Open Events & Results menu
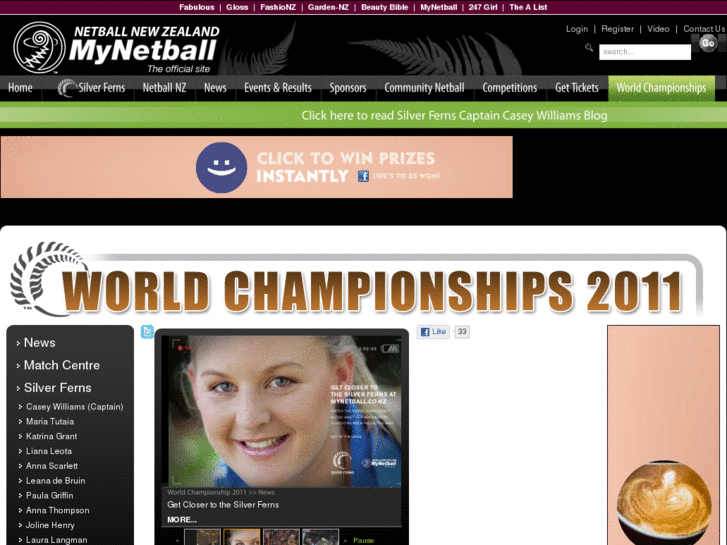The width and height of the screenshot is (727, 545). click(x=278, y=88)
